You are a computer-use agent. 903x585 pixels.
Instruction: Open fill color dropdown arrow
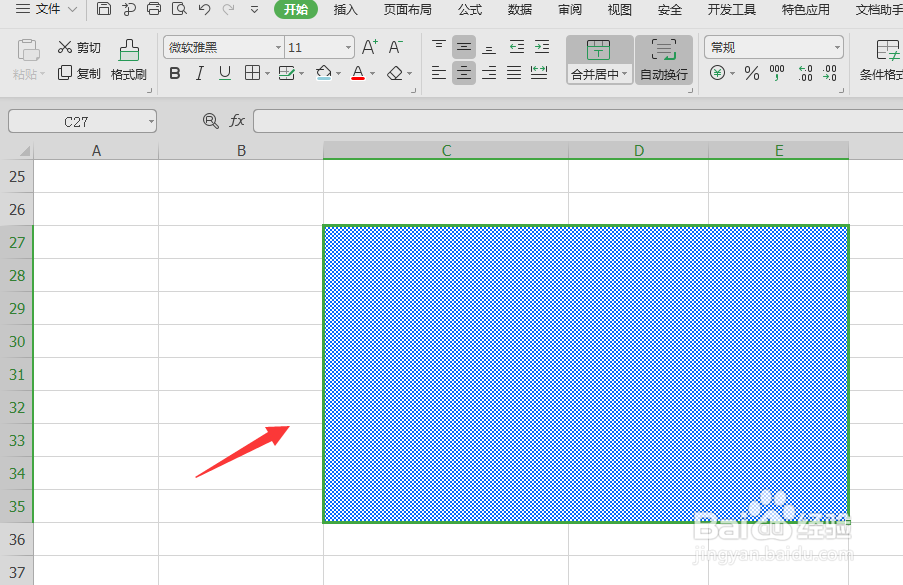[339, 74]
